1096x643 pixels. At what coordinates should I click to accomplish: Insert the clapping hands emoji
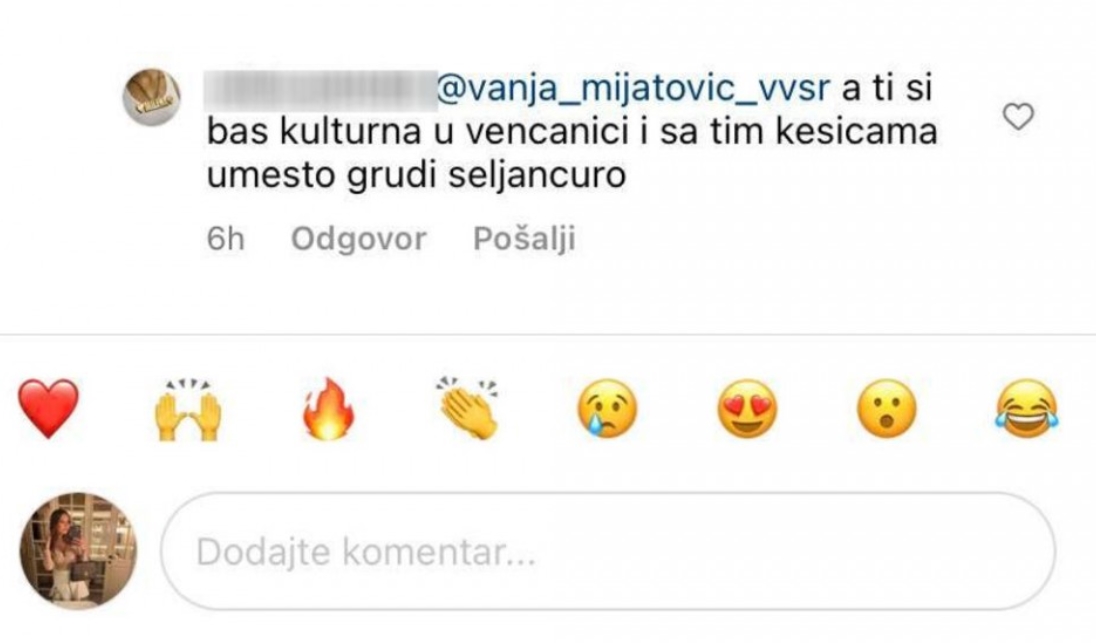pos(468,408)
